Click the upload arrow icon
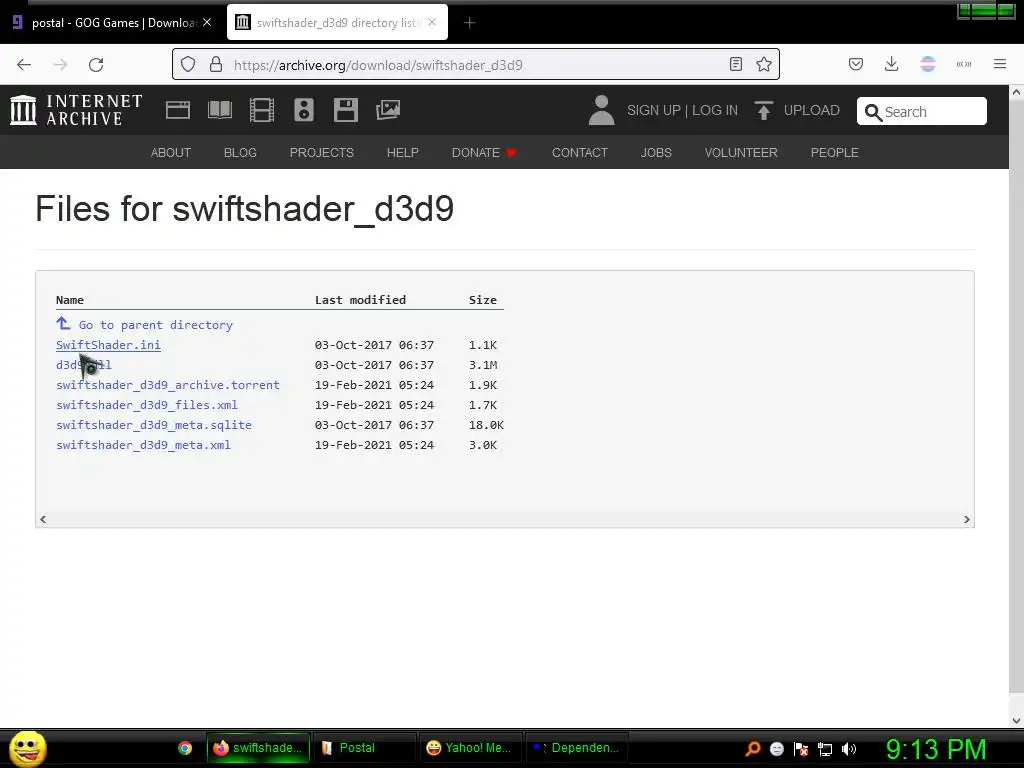 coord(763,110)
